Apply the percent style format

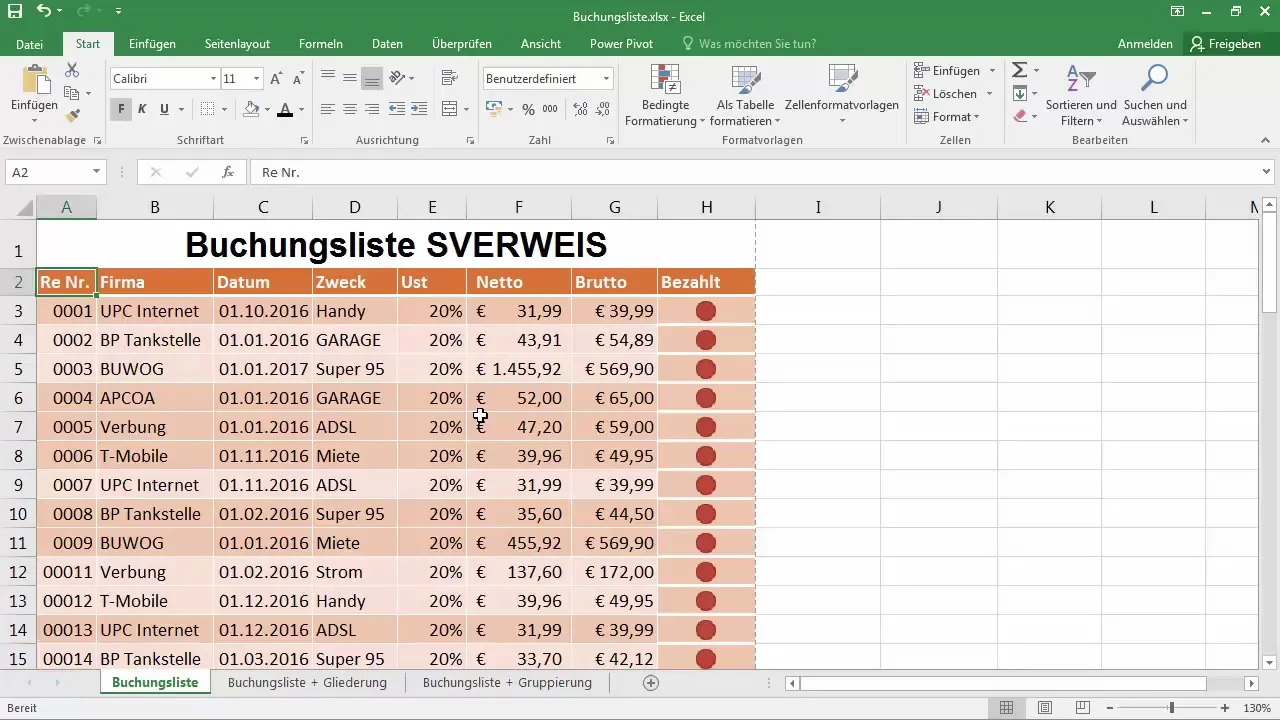pos(528,109)
